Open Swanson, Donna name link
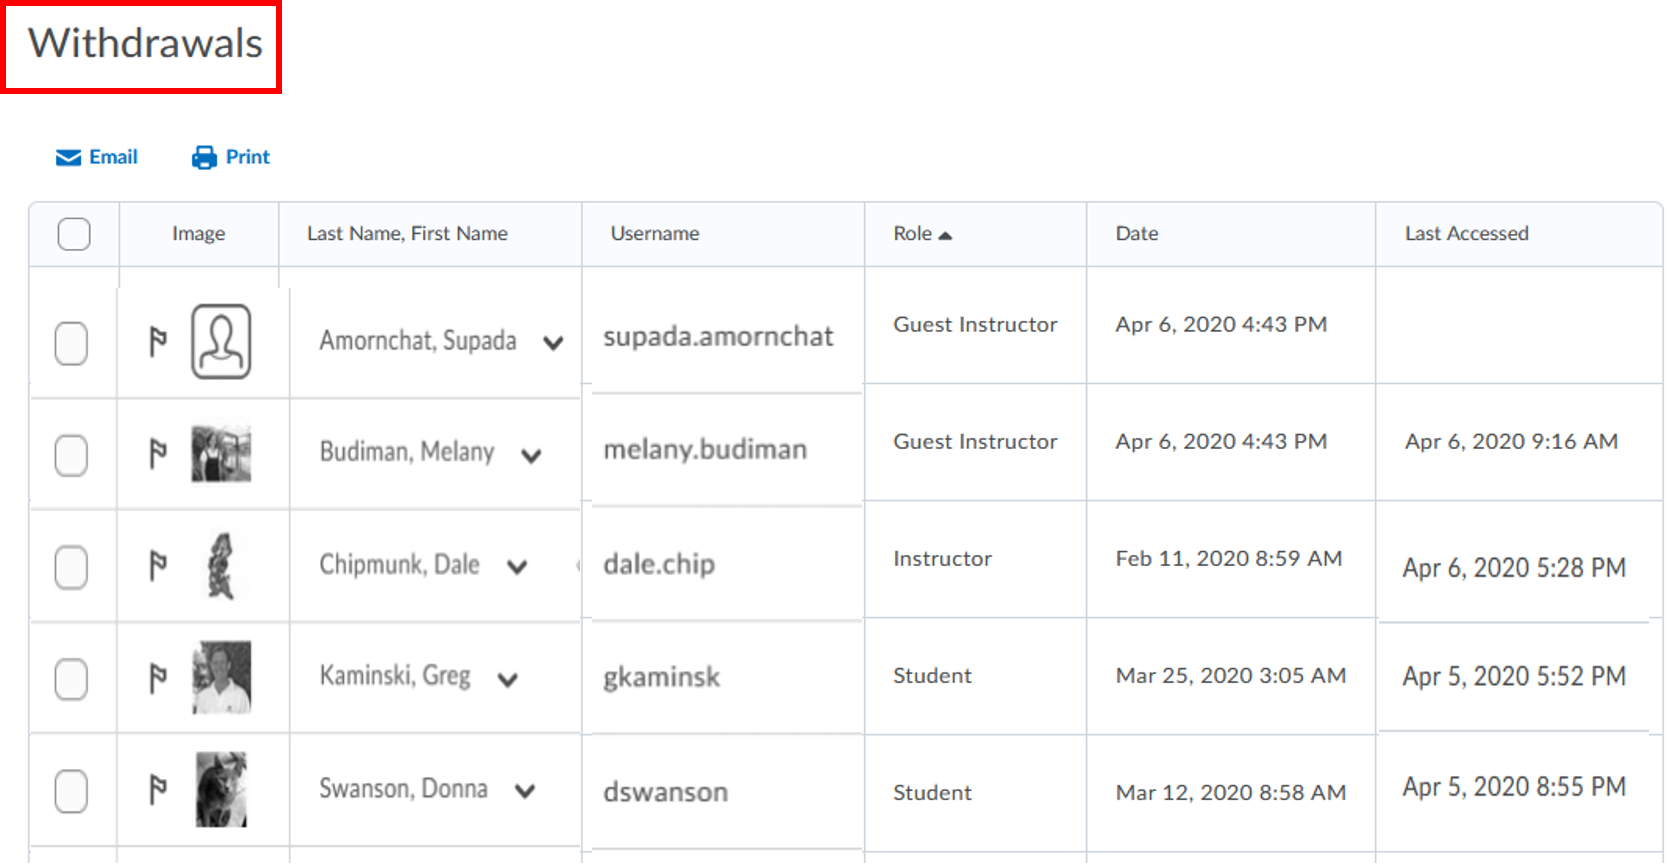 [403, 788]
